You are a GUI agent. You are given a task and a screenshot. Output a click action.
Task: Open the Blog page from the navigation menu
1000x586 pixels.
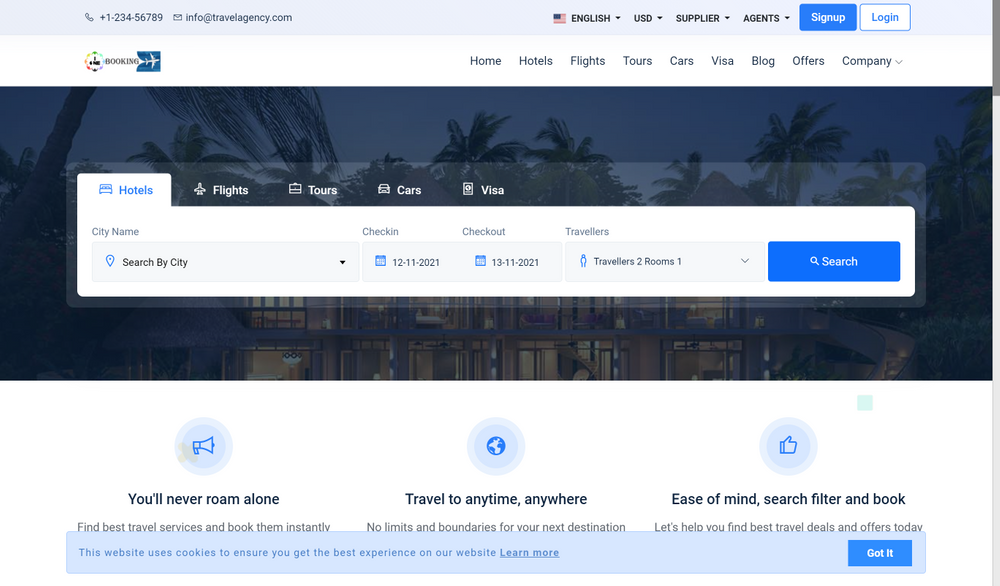(763, 61)
